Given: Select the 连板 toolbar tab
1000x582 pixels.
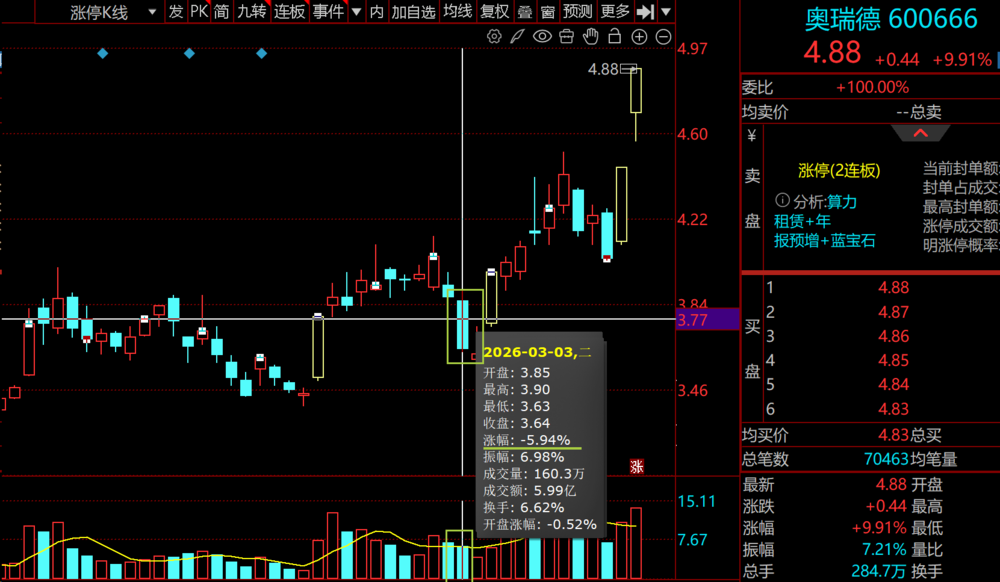Looking at the screenshot, I should 290,12.
